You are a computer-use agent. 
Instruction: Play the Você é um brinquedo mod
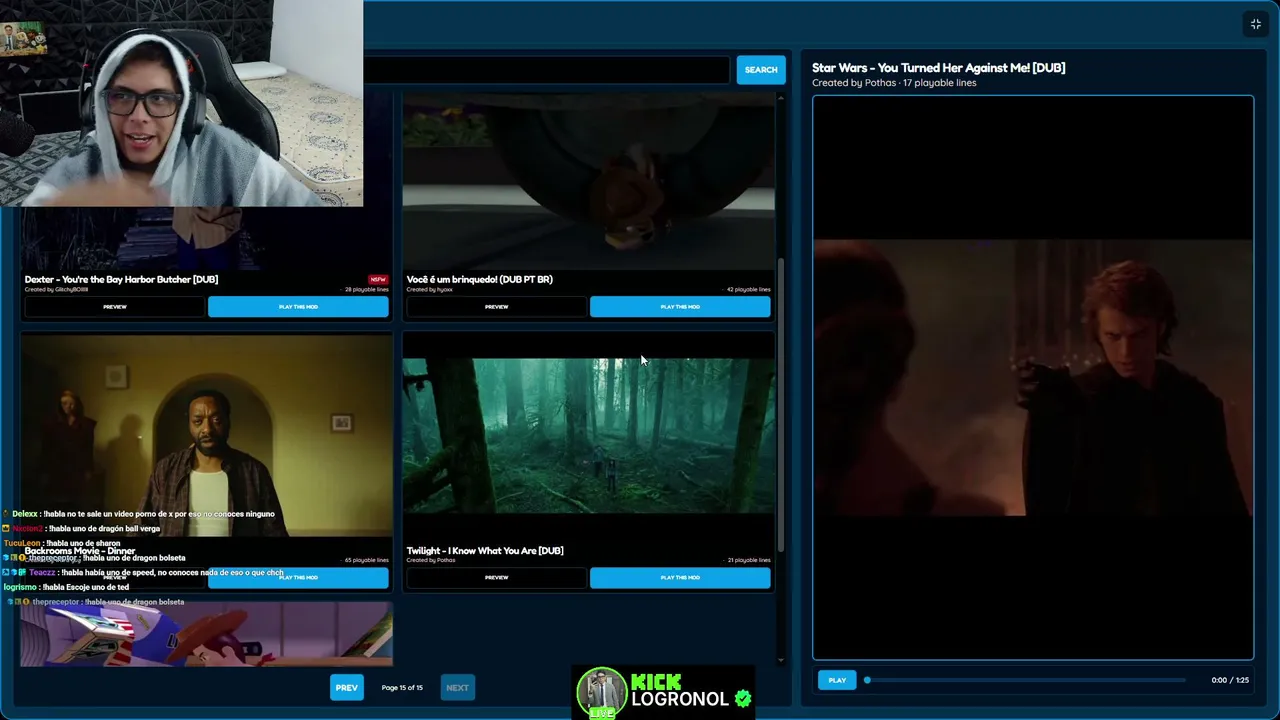[x=680, y=307]
